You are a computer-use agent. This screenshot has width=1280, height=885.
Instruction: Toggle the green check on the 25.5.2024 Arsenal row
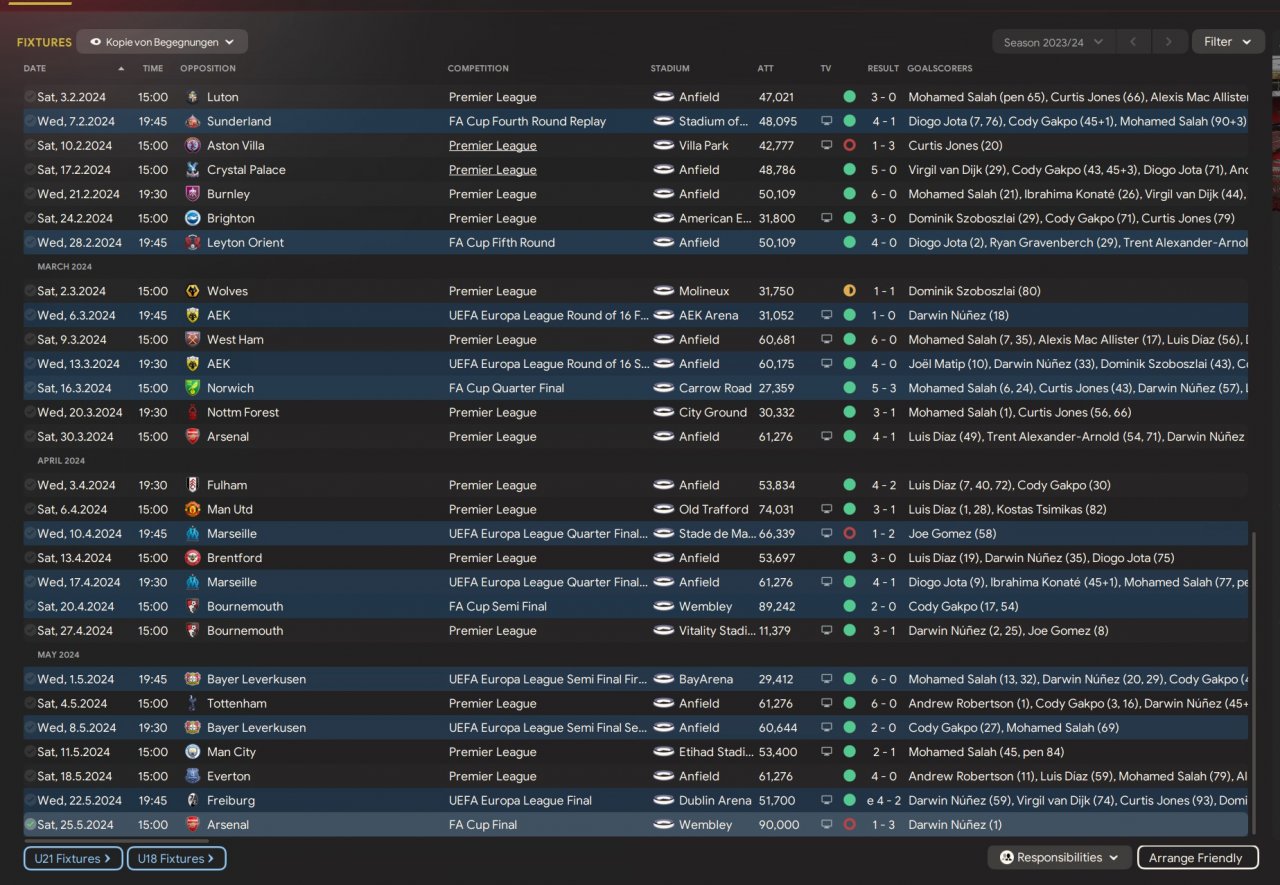point(30,824)
